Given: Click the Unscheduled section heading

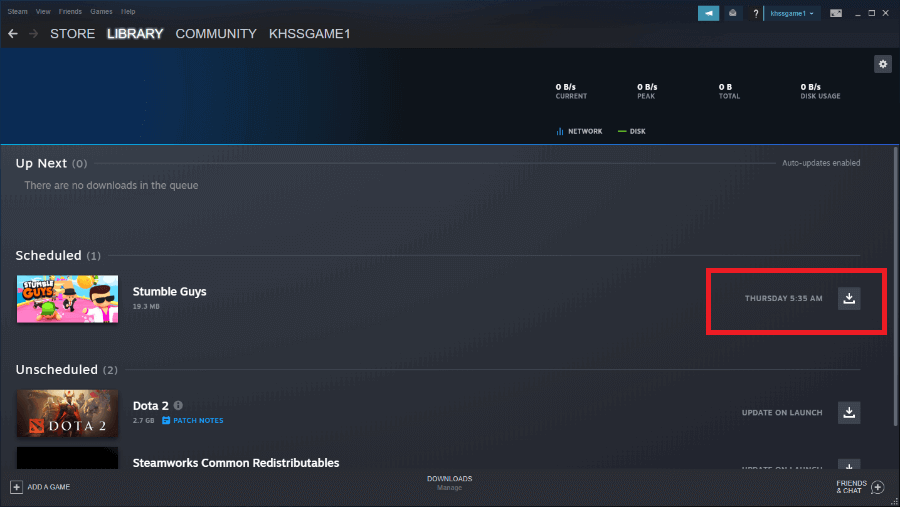Looking at the screenshot, I should (x=67, y=370).
